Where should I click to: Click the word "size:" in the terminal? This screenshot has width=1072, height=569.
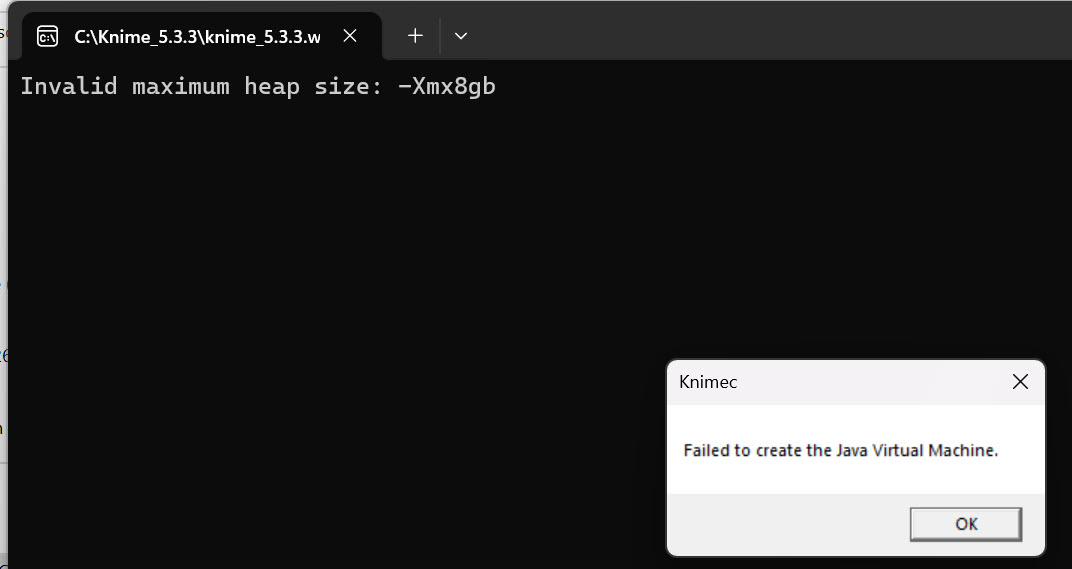pos(349,87)
